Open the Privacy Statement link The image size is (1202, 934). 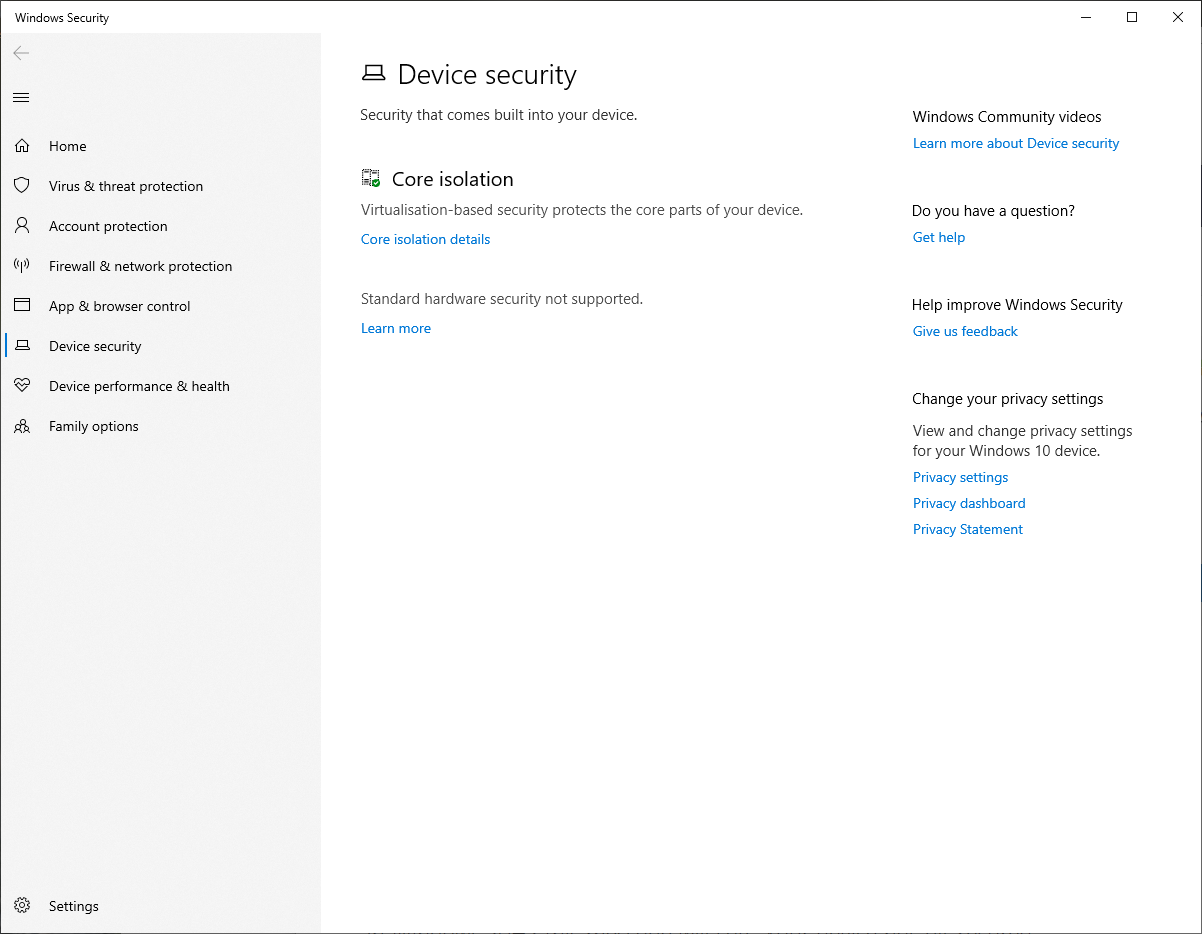click(968, 529)
